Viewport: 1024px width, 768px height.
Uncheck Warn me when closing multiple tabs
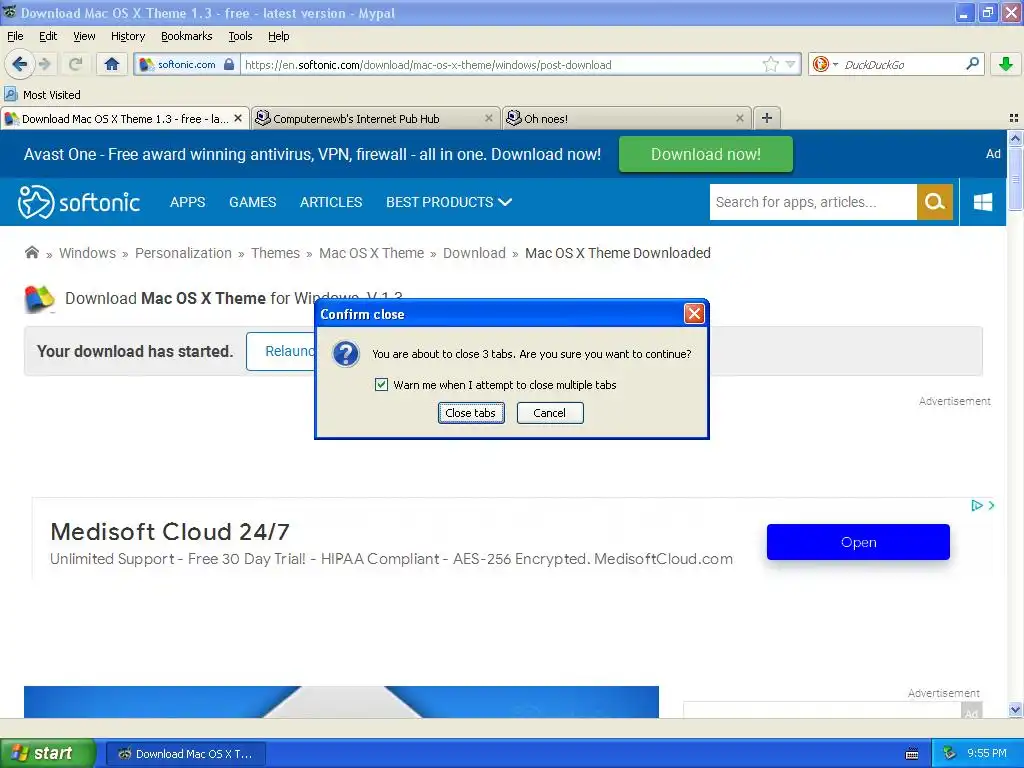[x=381, y=385]
